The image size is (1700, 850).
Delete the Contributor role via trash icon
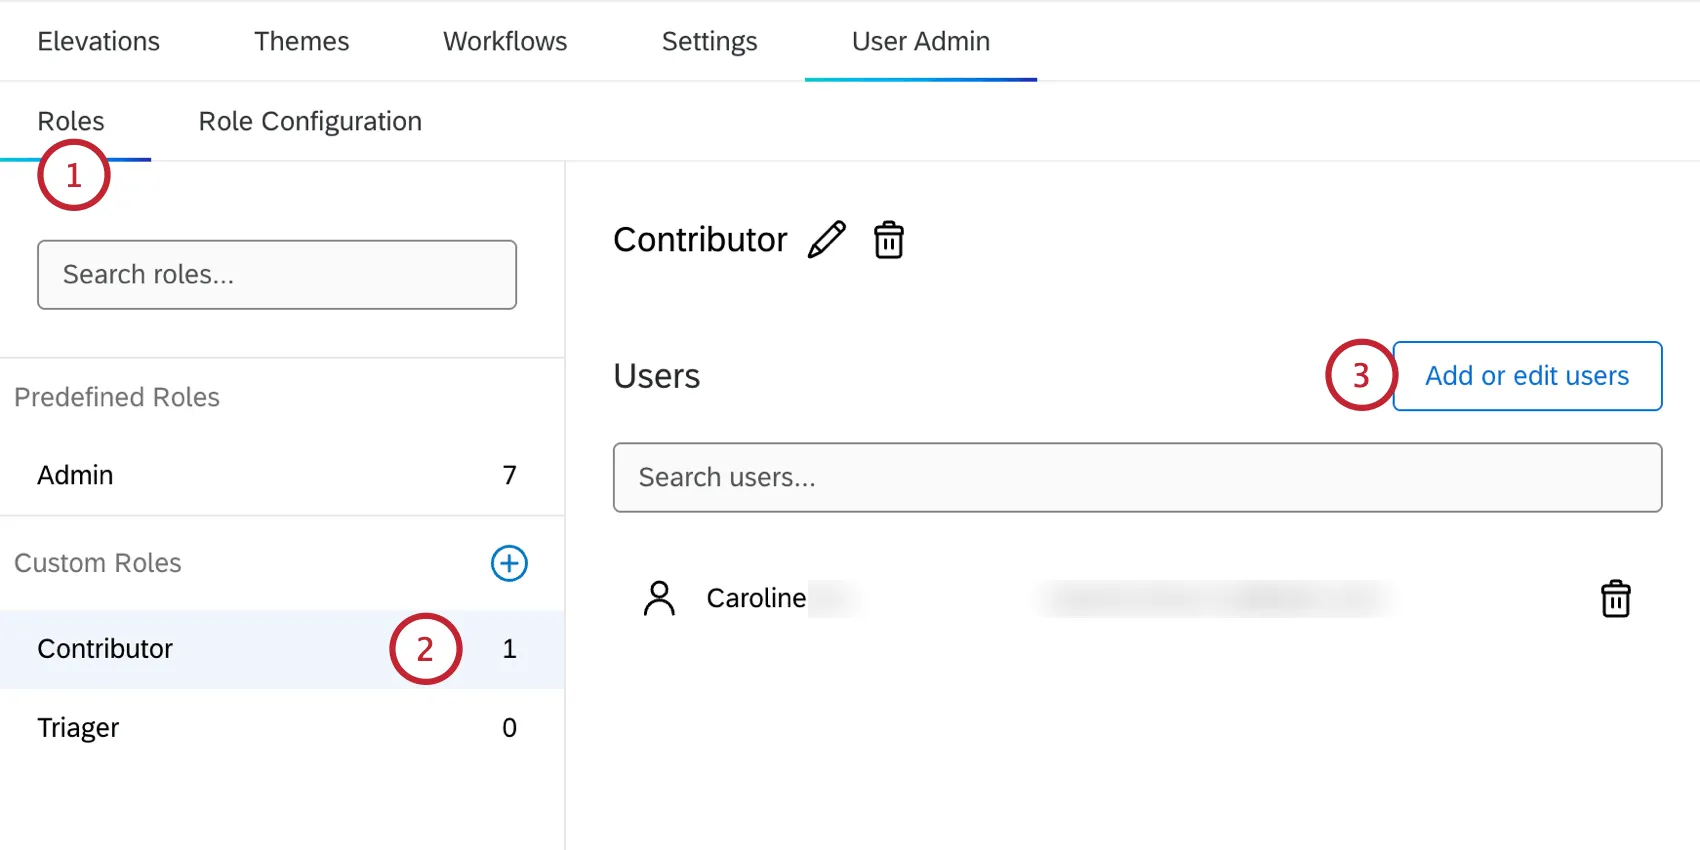[889, 240]
